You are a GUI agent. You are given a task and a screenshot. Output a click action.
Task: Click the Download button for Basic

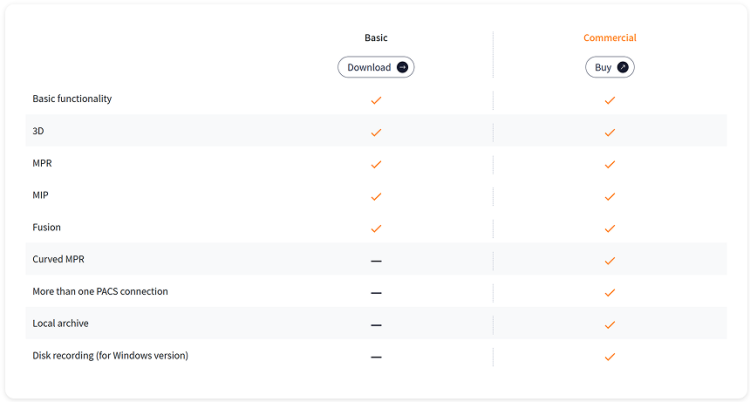[376, 67]
